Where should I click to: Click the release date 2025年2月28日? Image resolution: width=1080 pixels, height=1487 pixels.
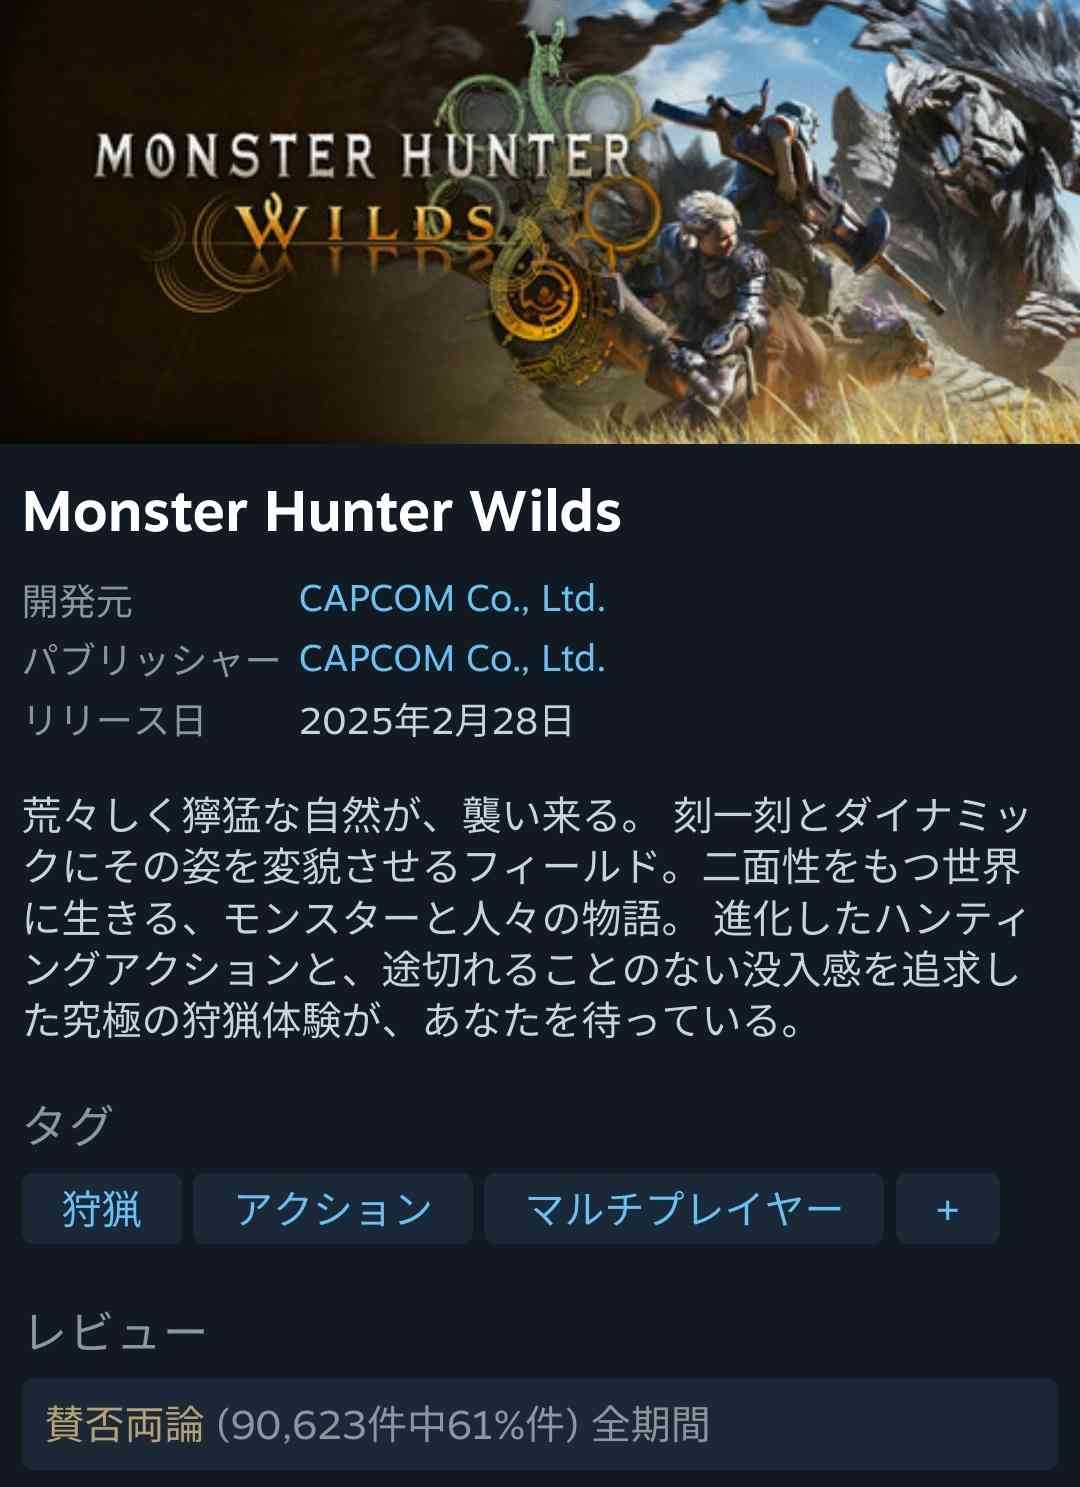click(436, 720)
